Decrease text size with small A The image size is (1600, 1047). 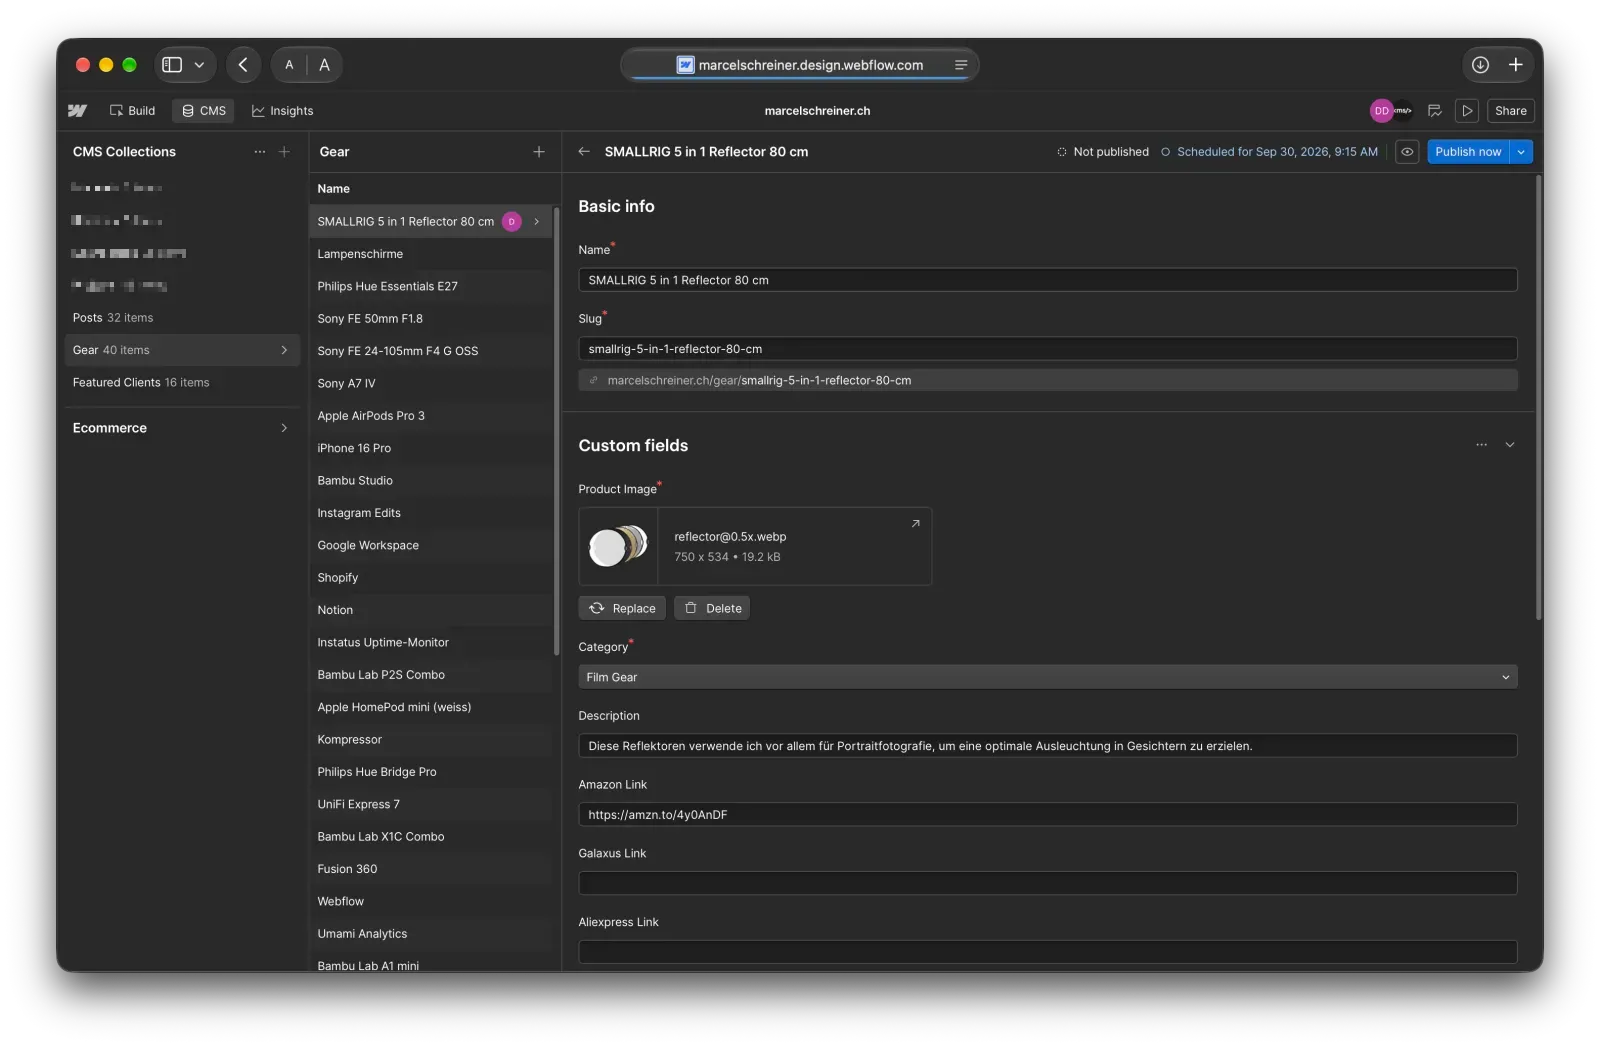289,65
